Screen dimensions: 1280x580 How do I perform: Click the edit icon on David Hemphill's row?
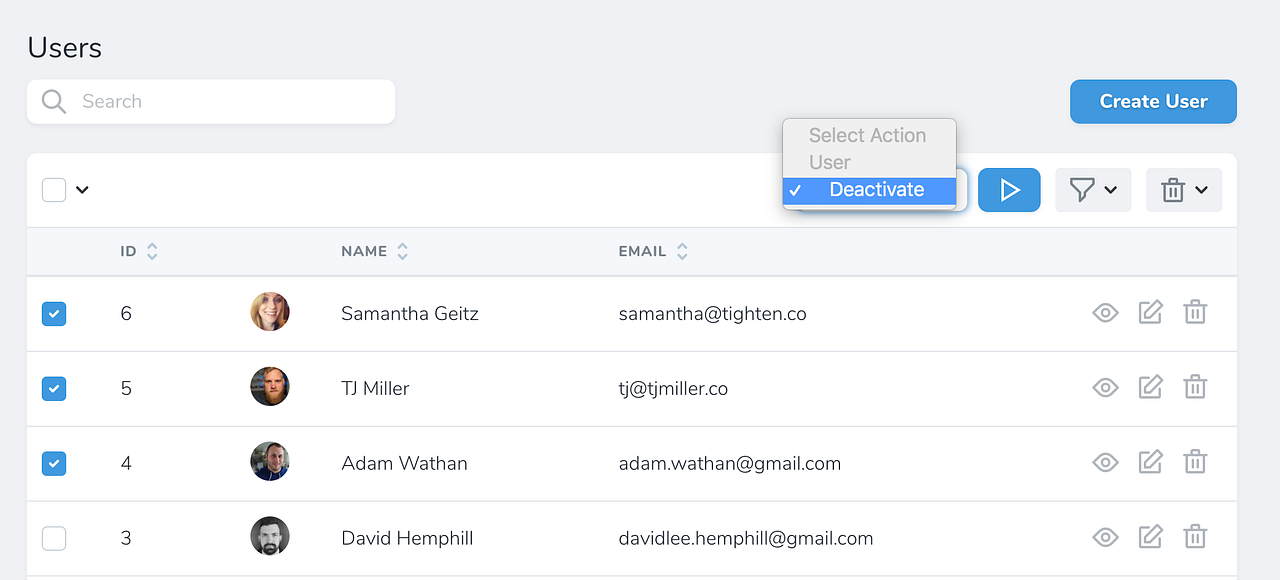[x=1150, y=537]
